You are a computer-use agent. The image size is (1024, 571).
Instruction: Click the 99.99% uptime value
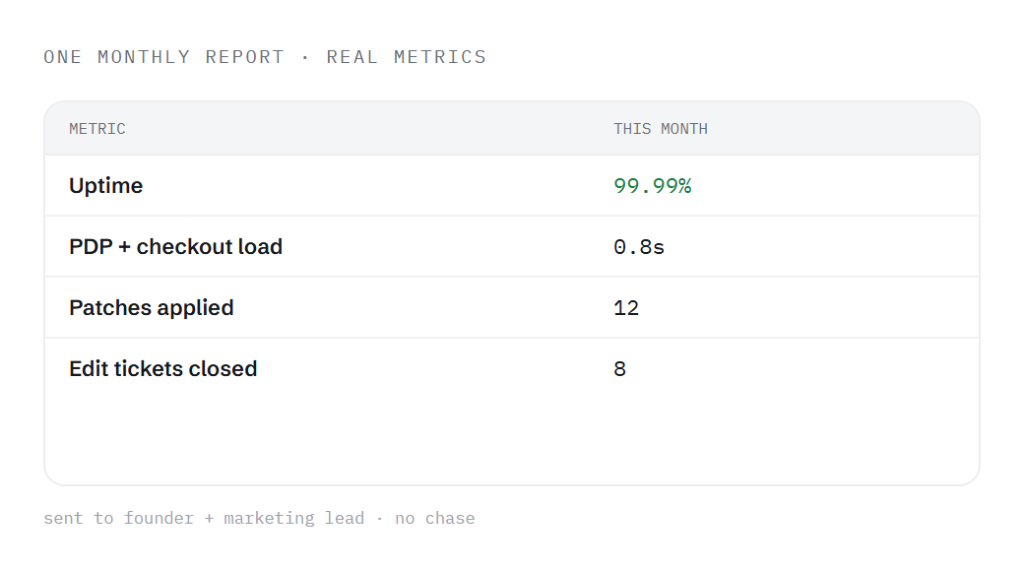652,186
